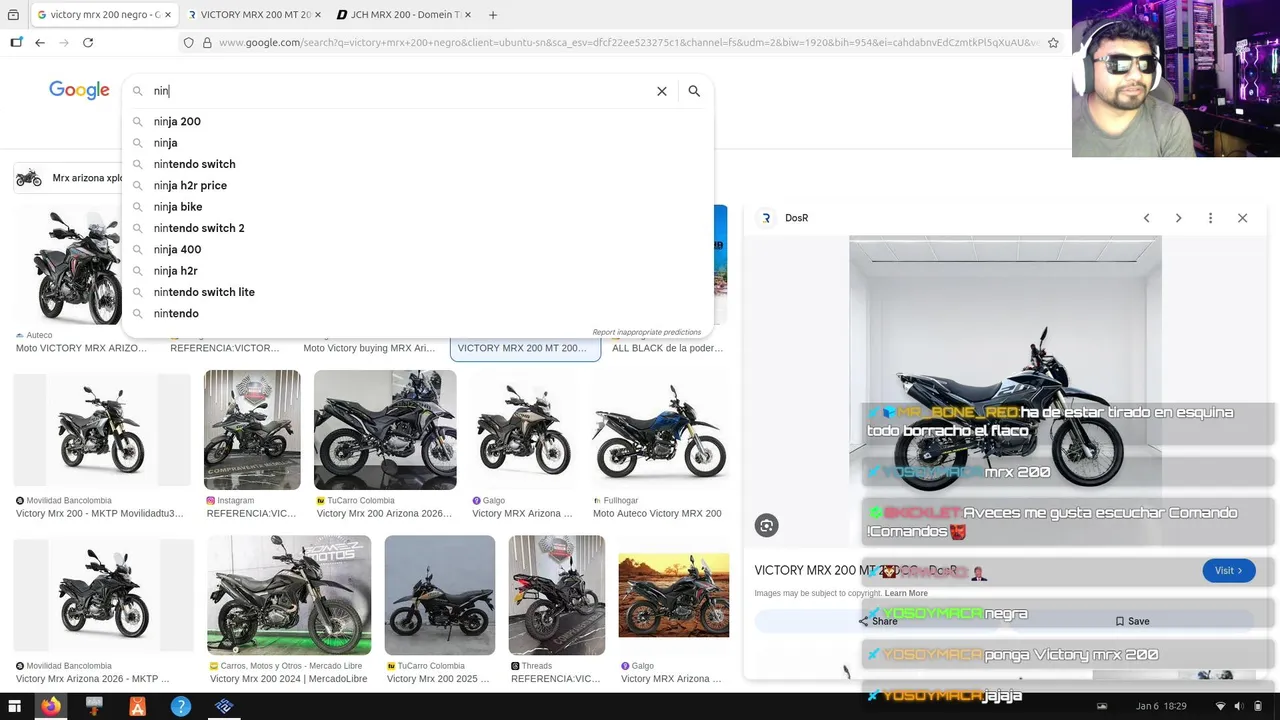Open the Help taskbar icon
This screenshot has width=1280, height=720.
(x=181, y=706)
